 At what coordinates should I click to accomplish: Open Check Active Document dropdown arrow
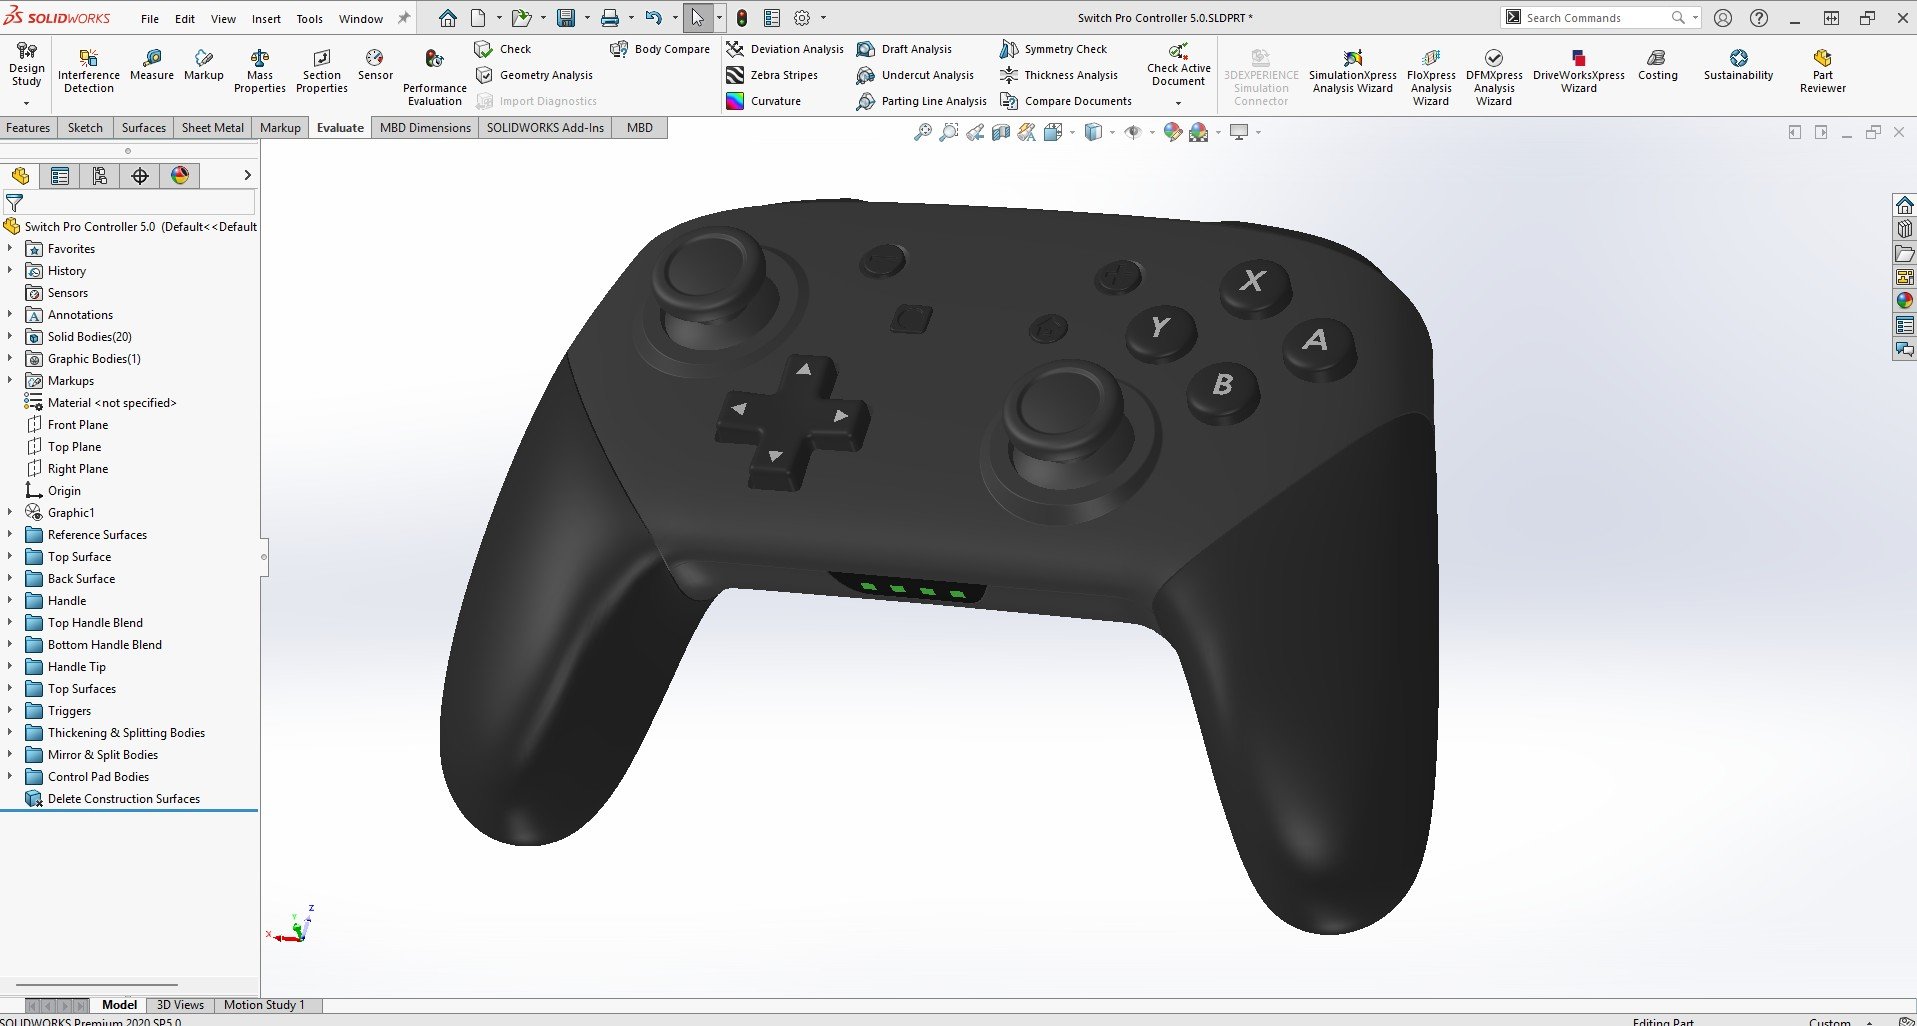[x=1178, y=103]
